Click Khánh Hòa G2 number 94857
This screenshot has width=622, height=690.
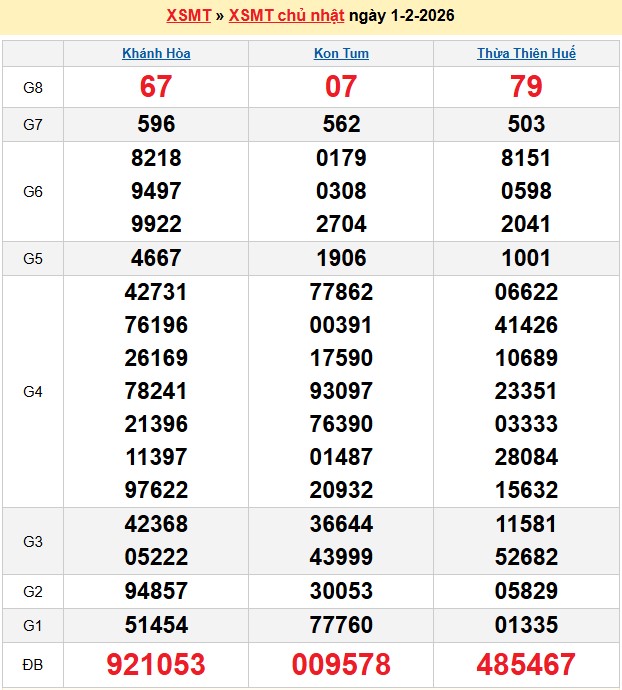coord(156,591)
